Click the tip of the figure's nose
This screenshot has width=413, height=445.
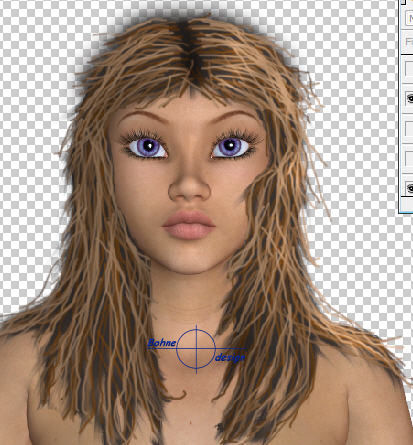tap(190, 190)
